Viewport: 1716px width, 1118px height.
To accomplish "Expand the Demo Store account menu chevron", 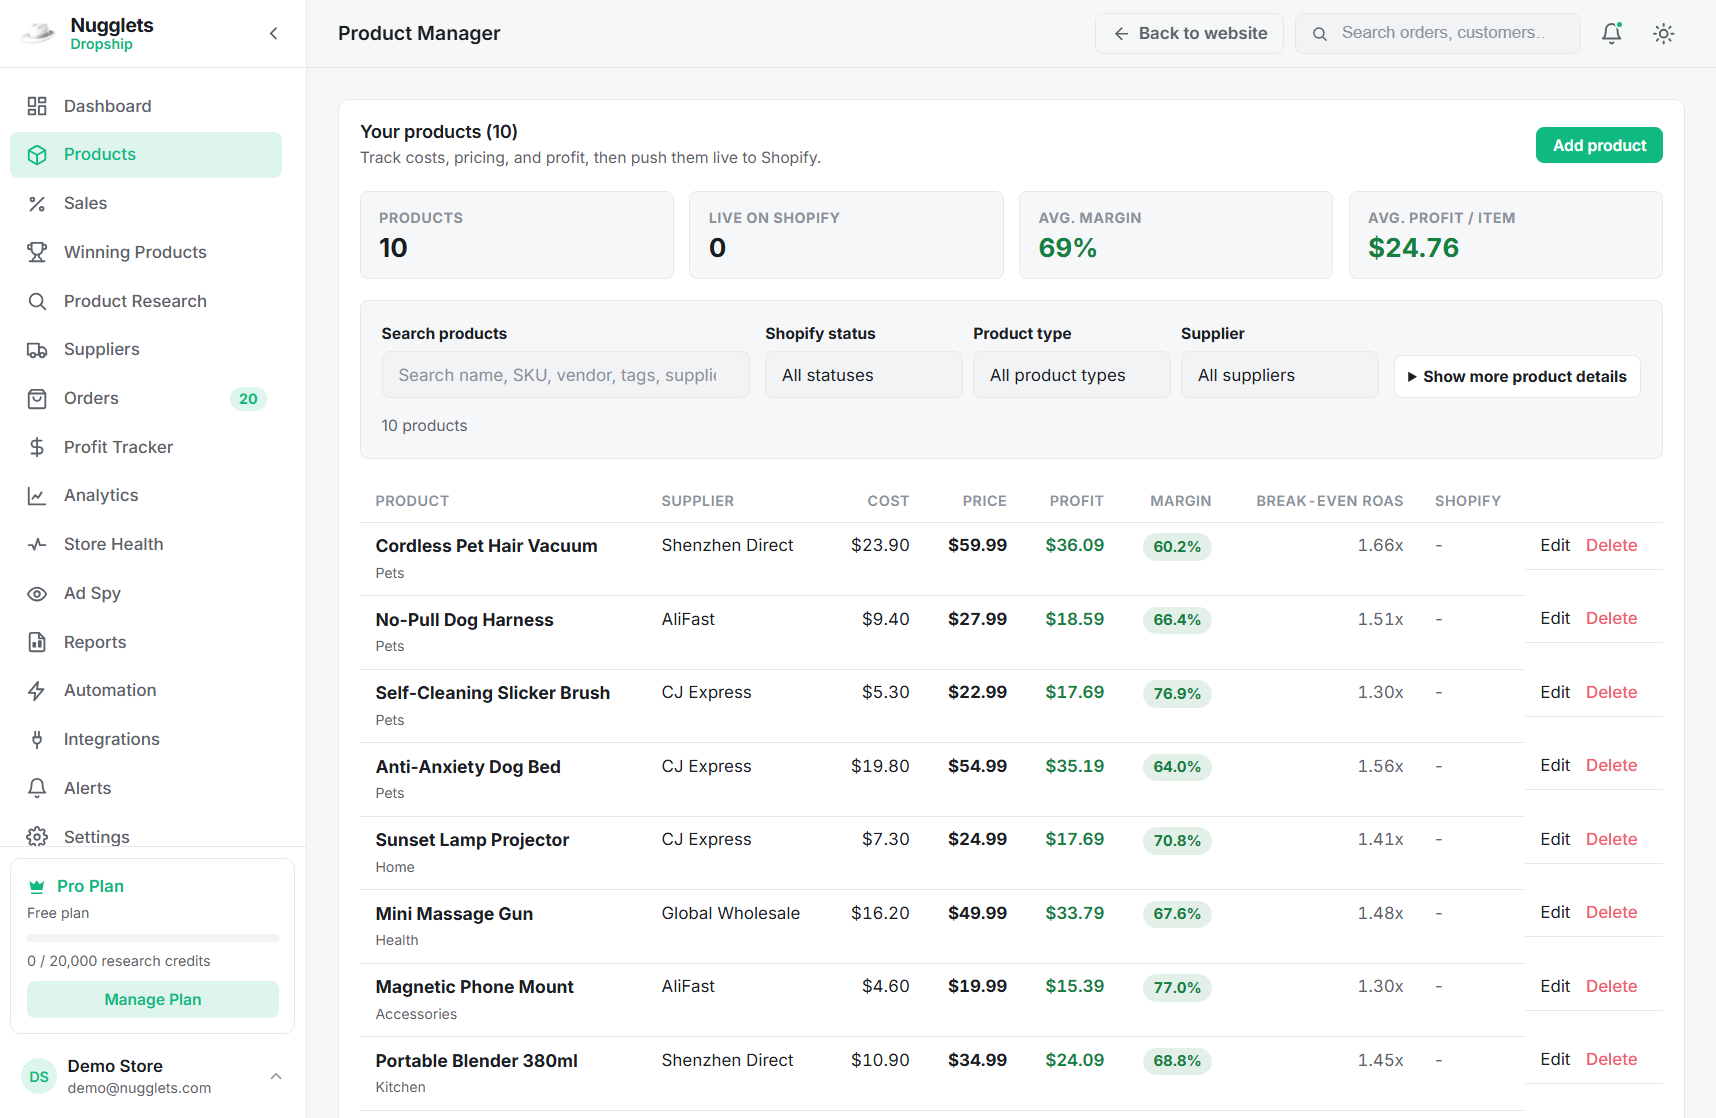I will [x=276, y=1077].
